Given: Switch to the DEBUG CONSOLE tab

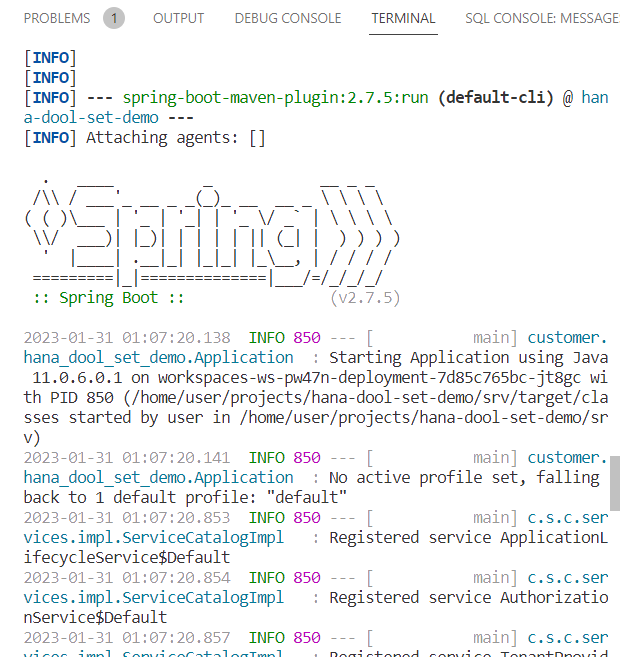Looking at the screenshot, I should [x=288, y=18].
